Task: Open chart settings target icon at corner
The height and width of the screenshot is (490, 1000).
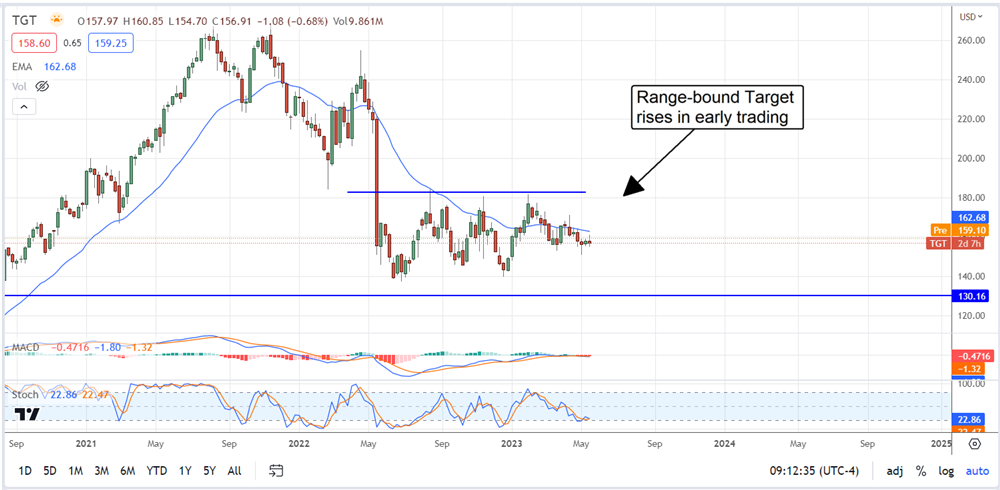Action: (x=974, y=443)
